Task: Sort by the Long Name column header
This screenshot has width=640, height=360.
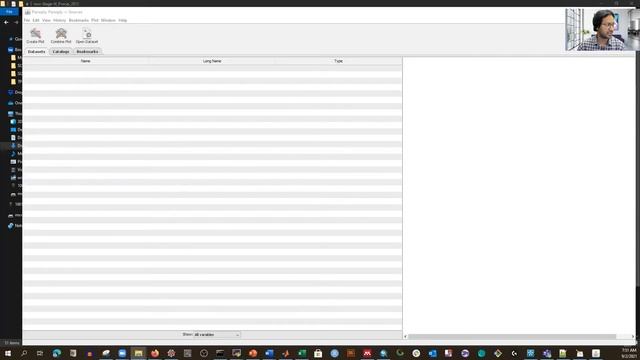Action: point(212,61)
